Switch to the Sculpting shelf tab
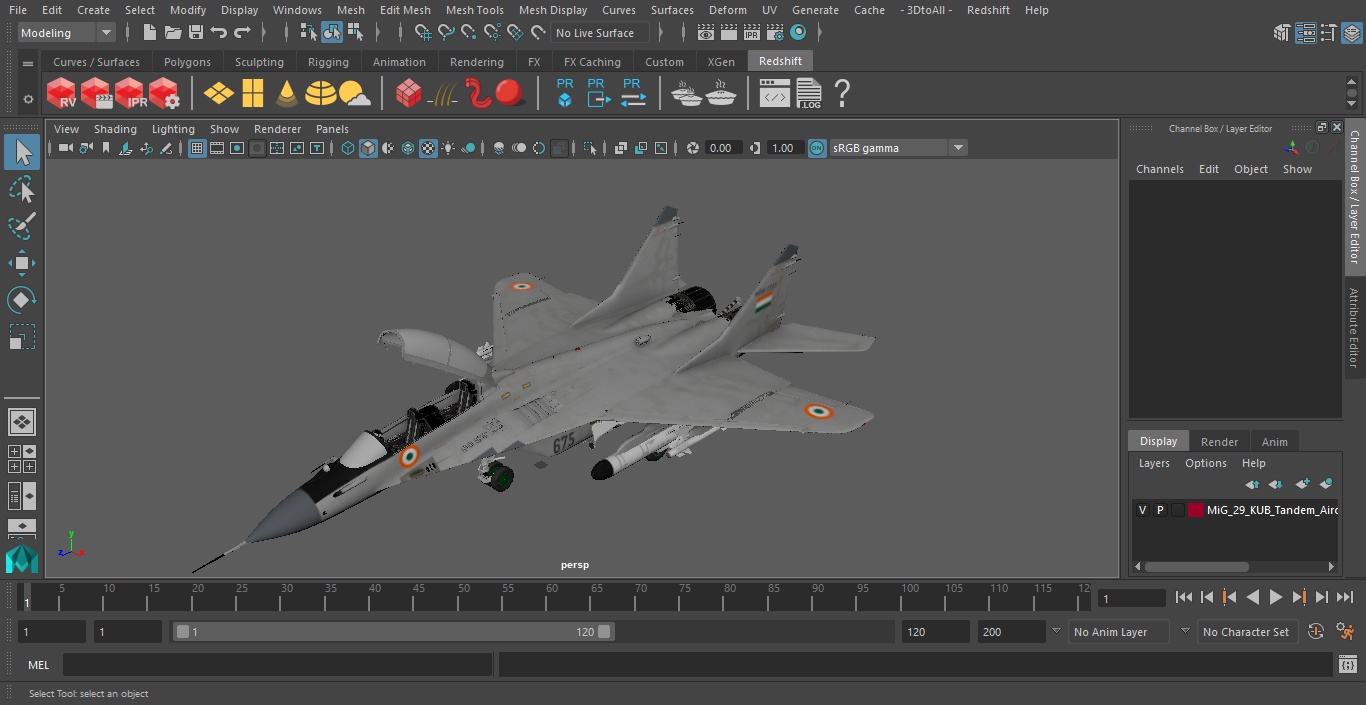1366x705 pixels. (259, 62)
